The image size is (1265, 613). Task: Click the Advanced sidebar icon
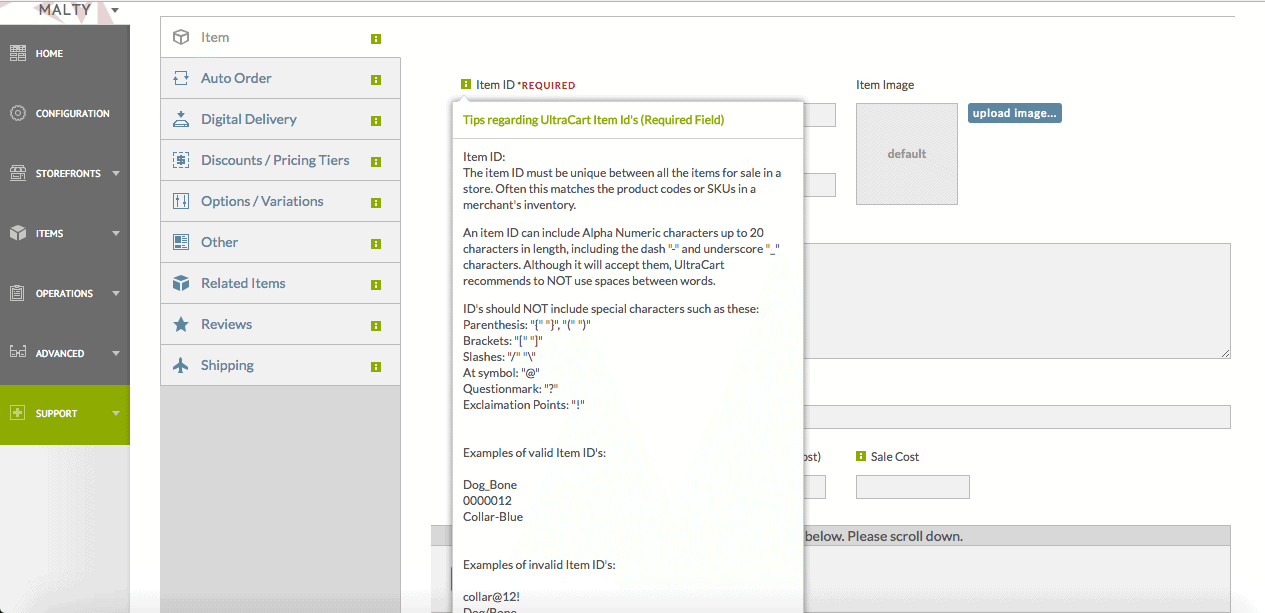pyautogui.click(x=18, y=353)
